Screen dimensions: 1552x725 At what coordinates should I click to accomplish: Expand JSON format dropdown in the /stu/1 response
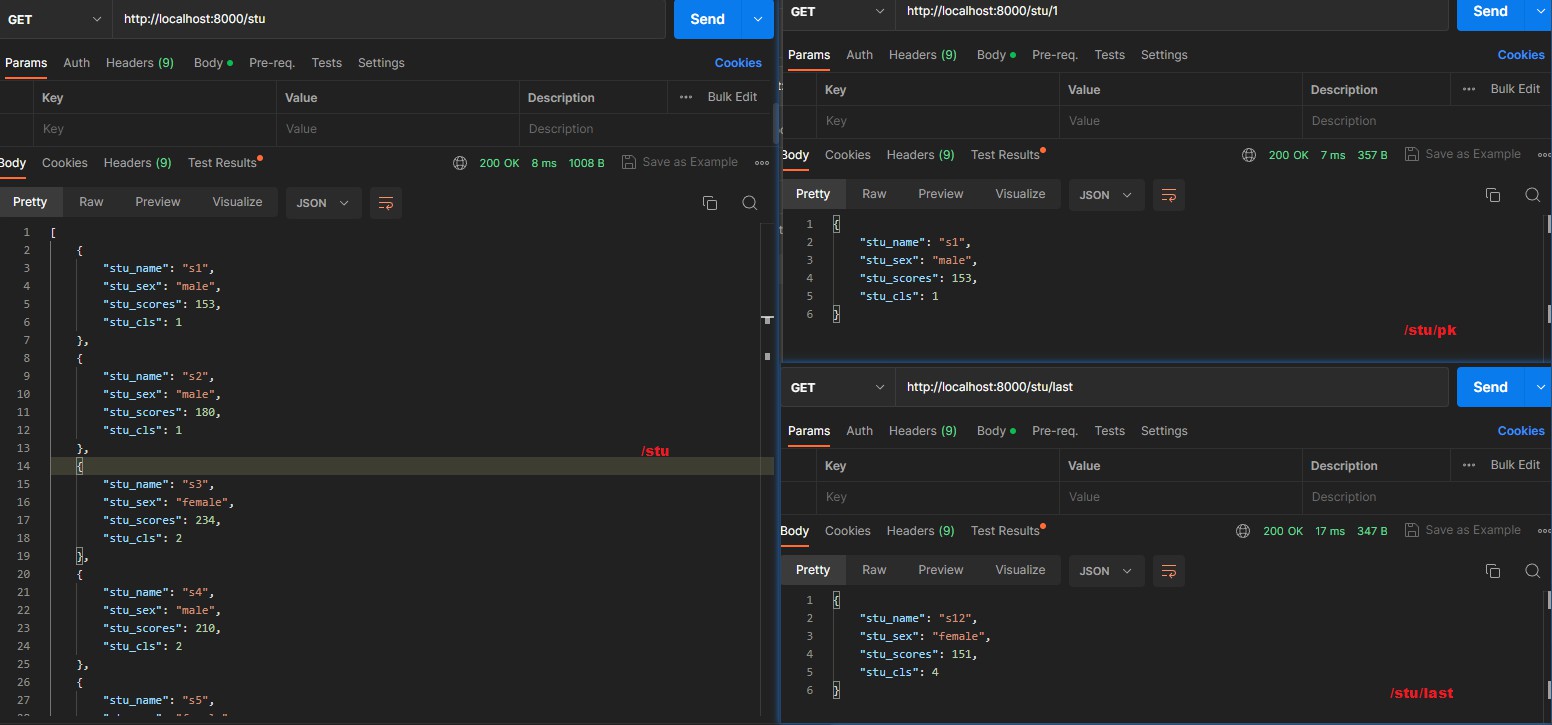pos(1106,195)
